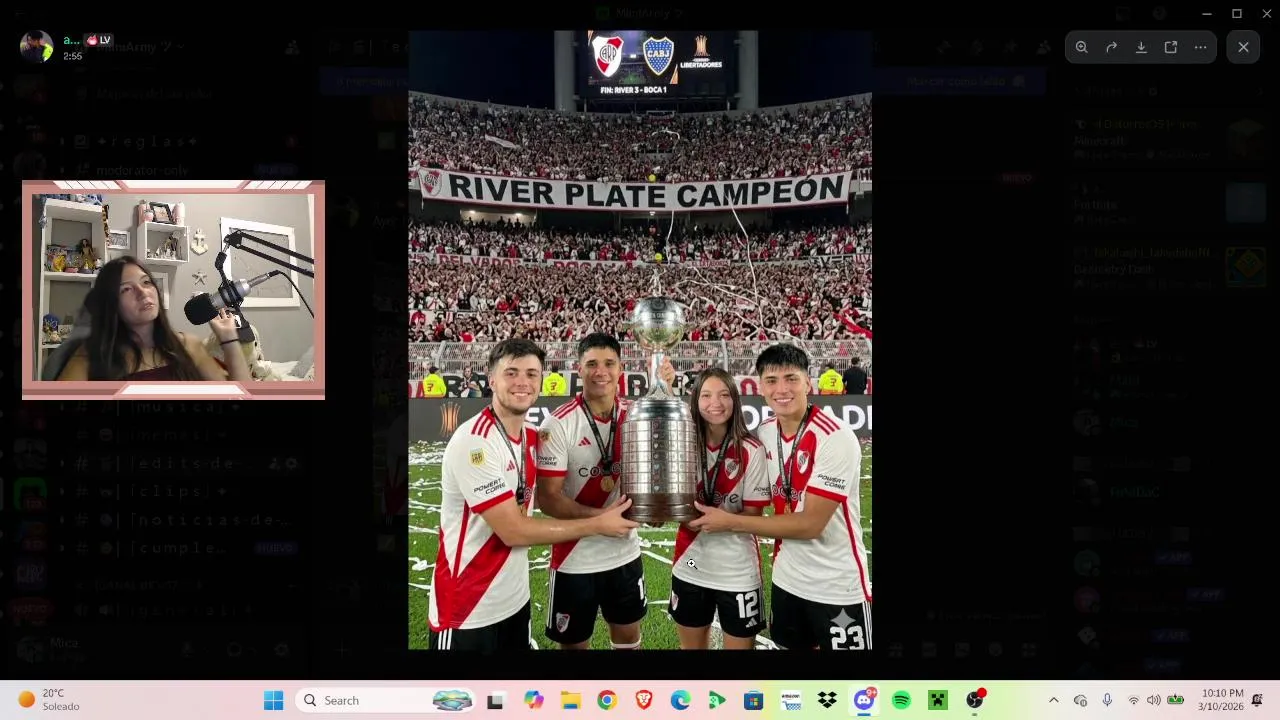Close the image viewer with the X button
The image size is (1280, 720).
click(x=1243, y=47)
